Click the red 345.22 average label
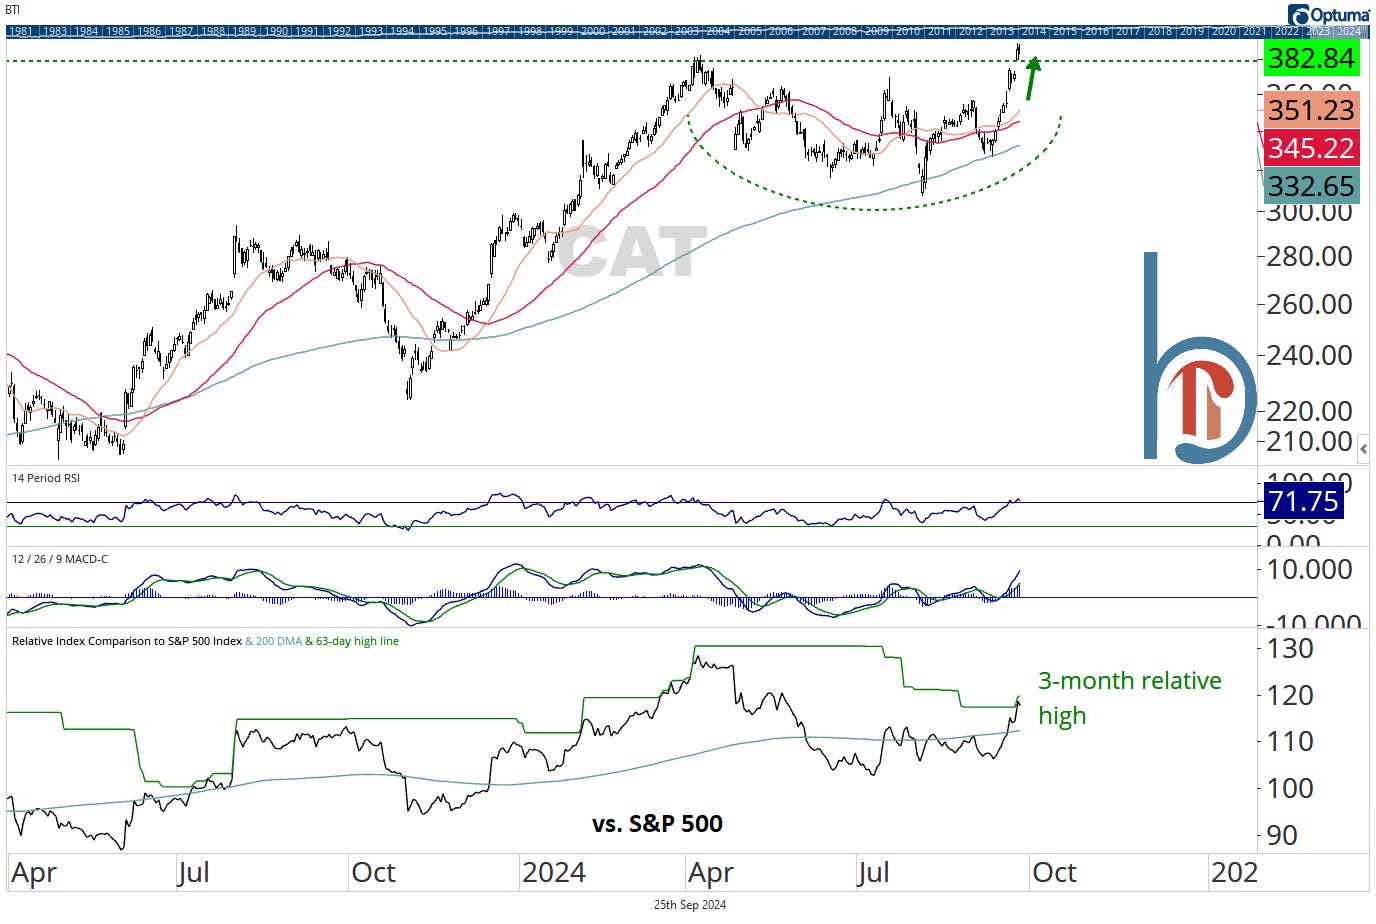 click(x=1311, y=148)
